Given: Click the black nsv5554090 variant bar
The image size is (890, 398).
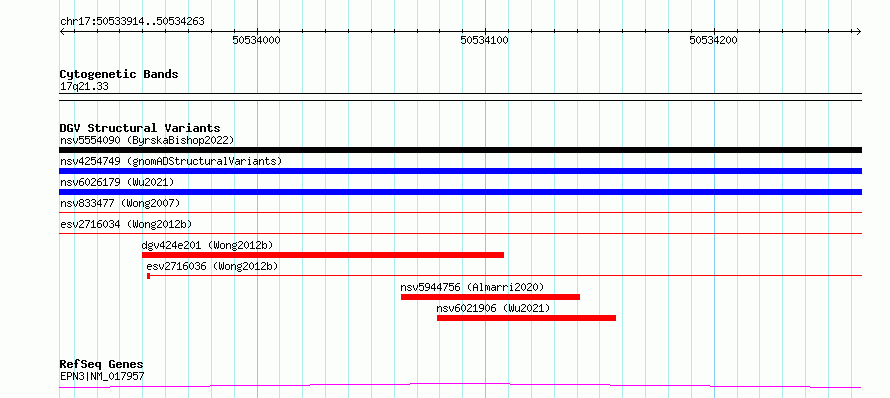Looking at the screenshot, I should point(460,150).
